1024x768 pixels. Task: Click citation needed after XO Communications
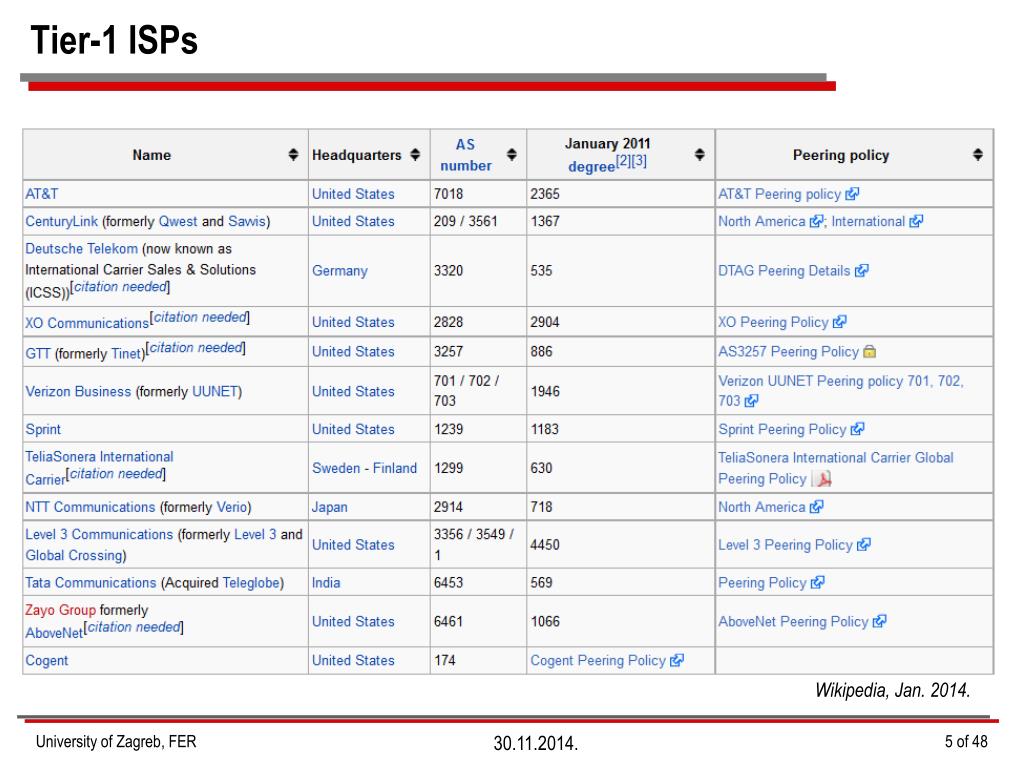200,317
